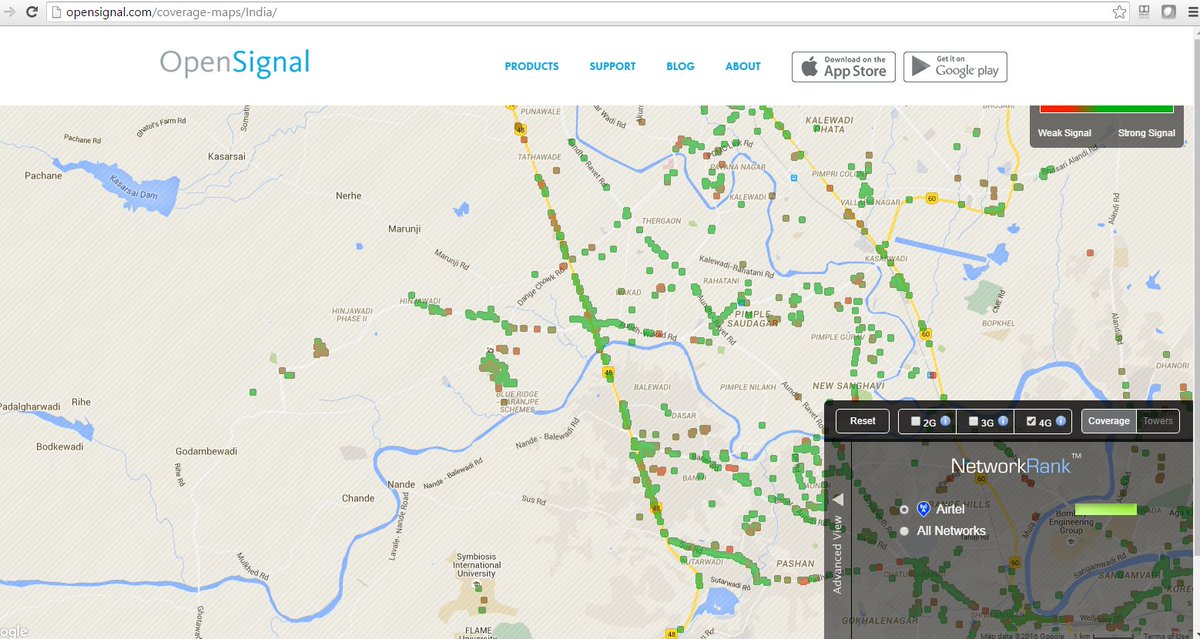Click the Balewadi map label
1200x639 pixels.
(652, 386)
